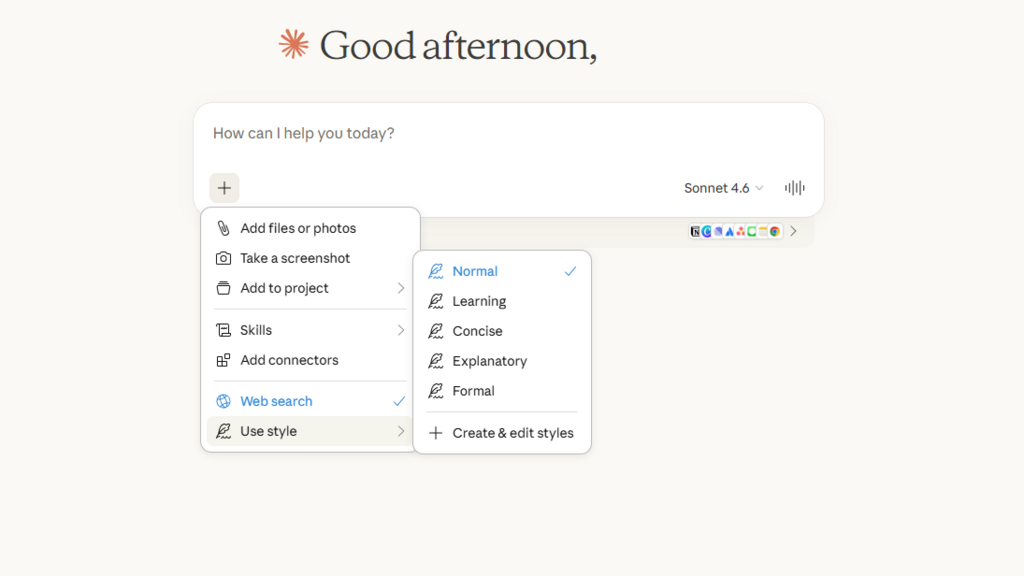Click the plus attachment button

[x=224, y=188]
